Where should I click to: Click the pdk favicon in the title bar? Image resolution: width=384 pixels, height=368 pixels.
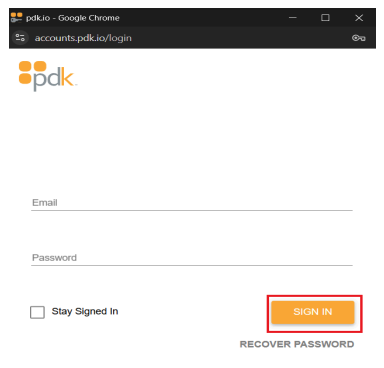pos(16,17)
